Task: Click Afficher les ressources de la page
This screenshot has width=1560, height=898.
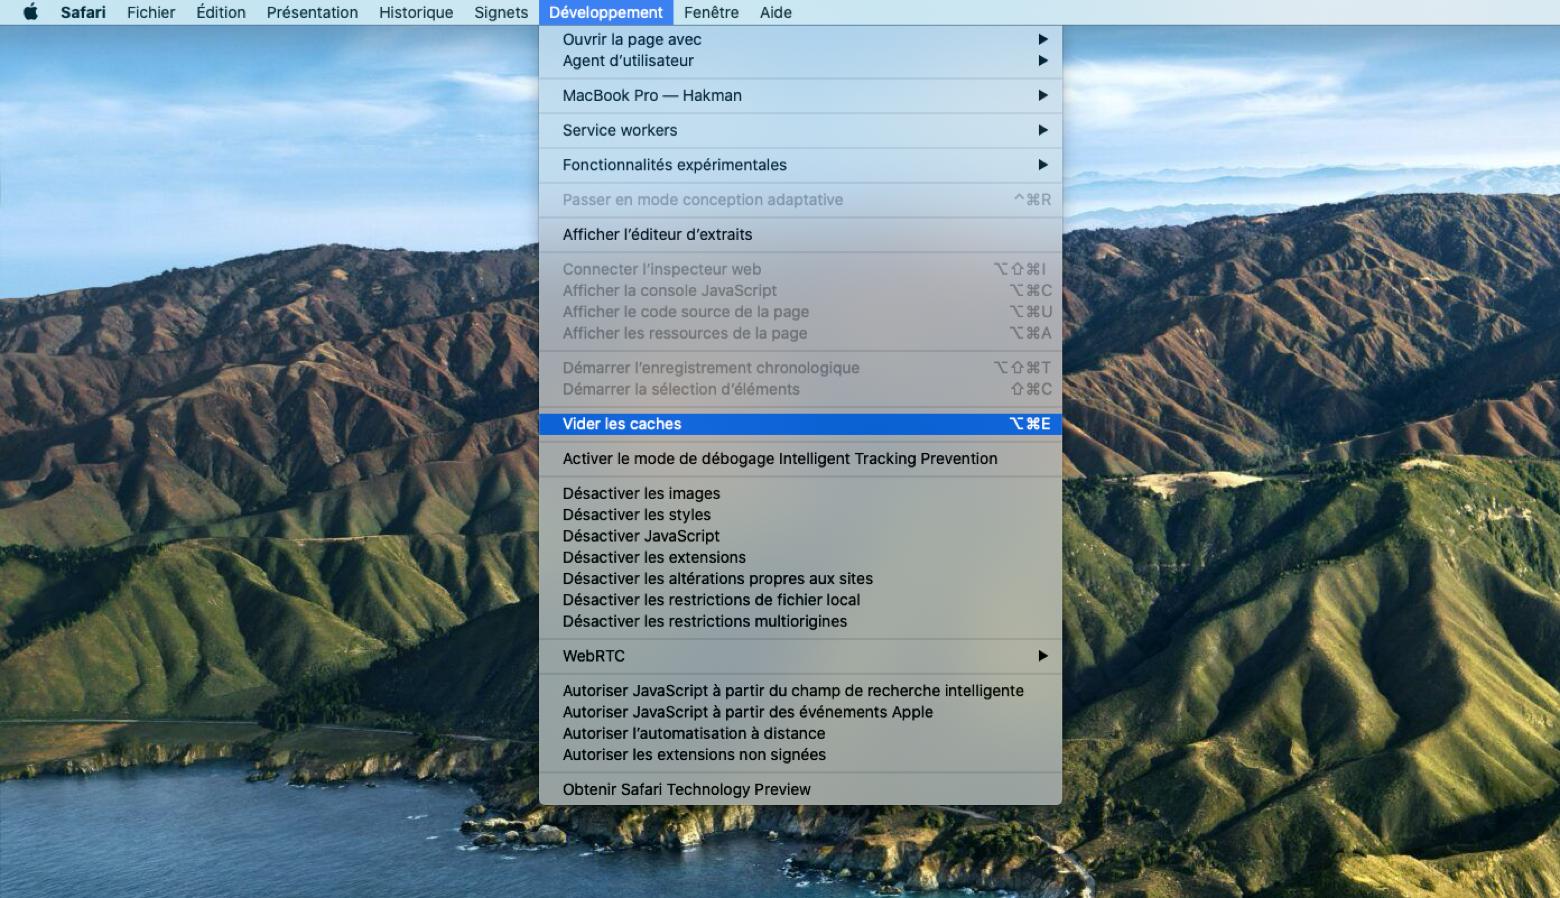Action: click(x=800, y=333)
